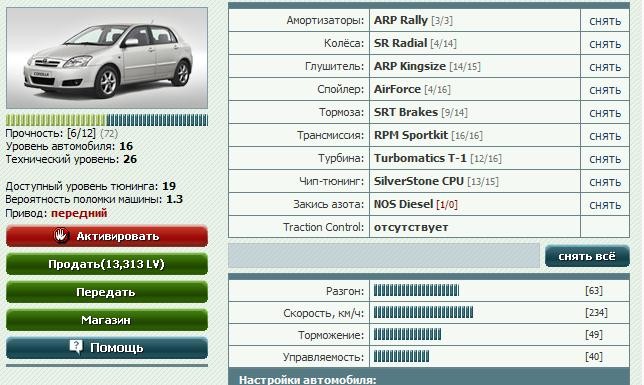Click the [49] braking value
Screen dimensions: 644x385
[593, 334]
